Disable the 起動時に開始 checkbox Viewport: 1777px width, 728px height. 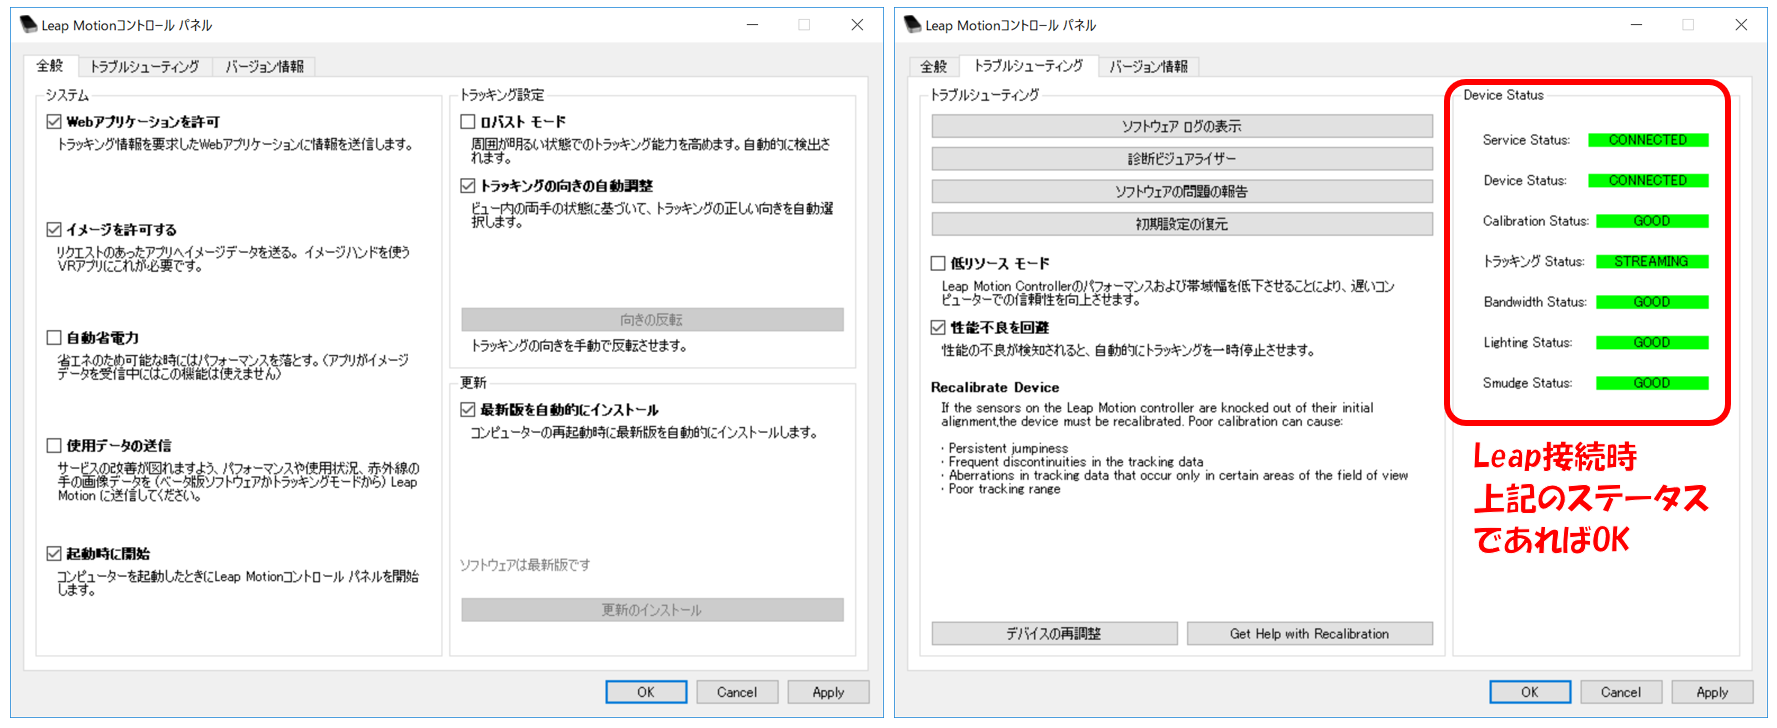pos(54,554)
